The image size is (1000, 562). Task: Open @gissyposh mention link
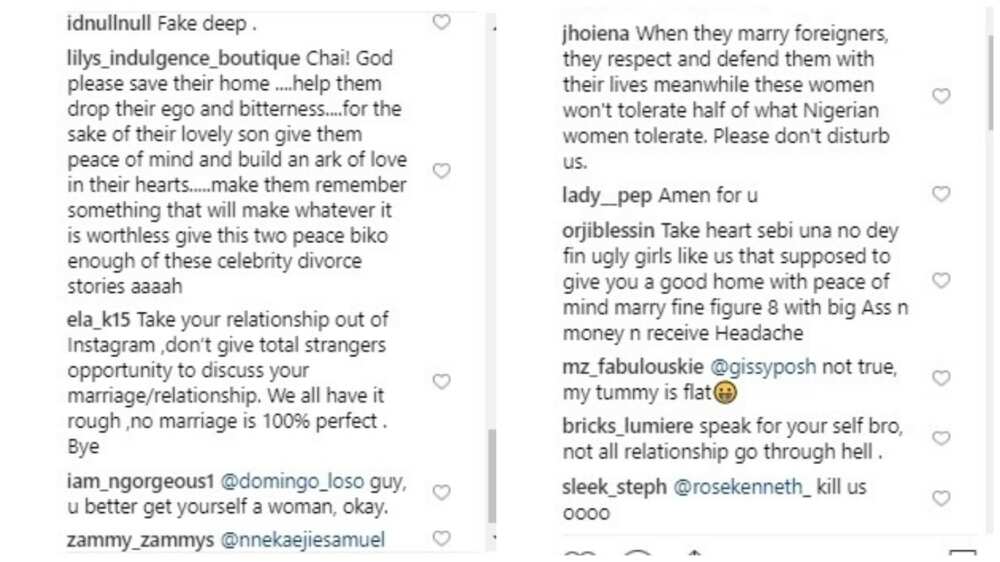[763, 367]
